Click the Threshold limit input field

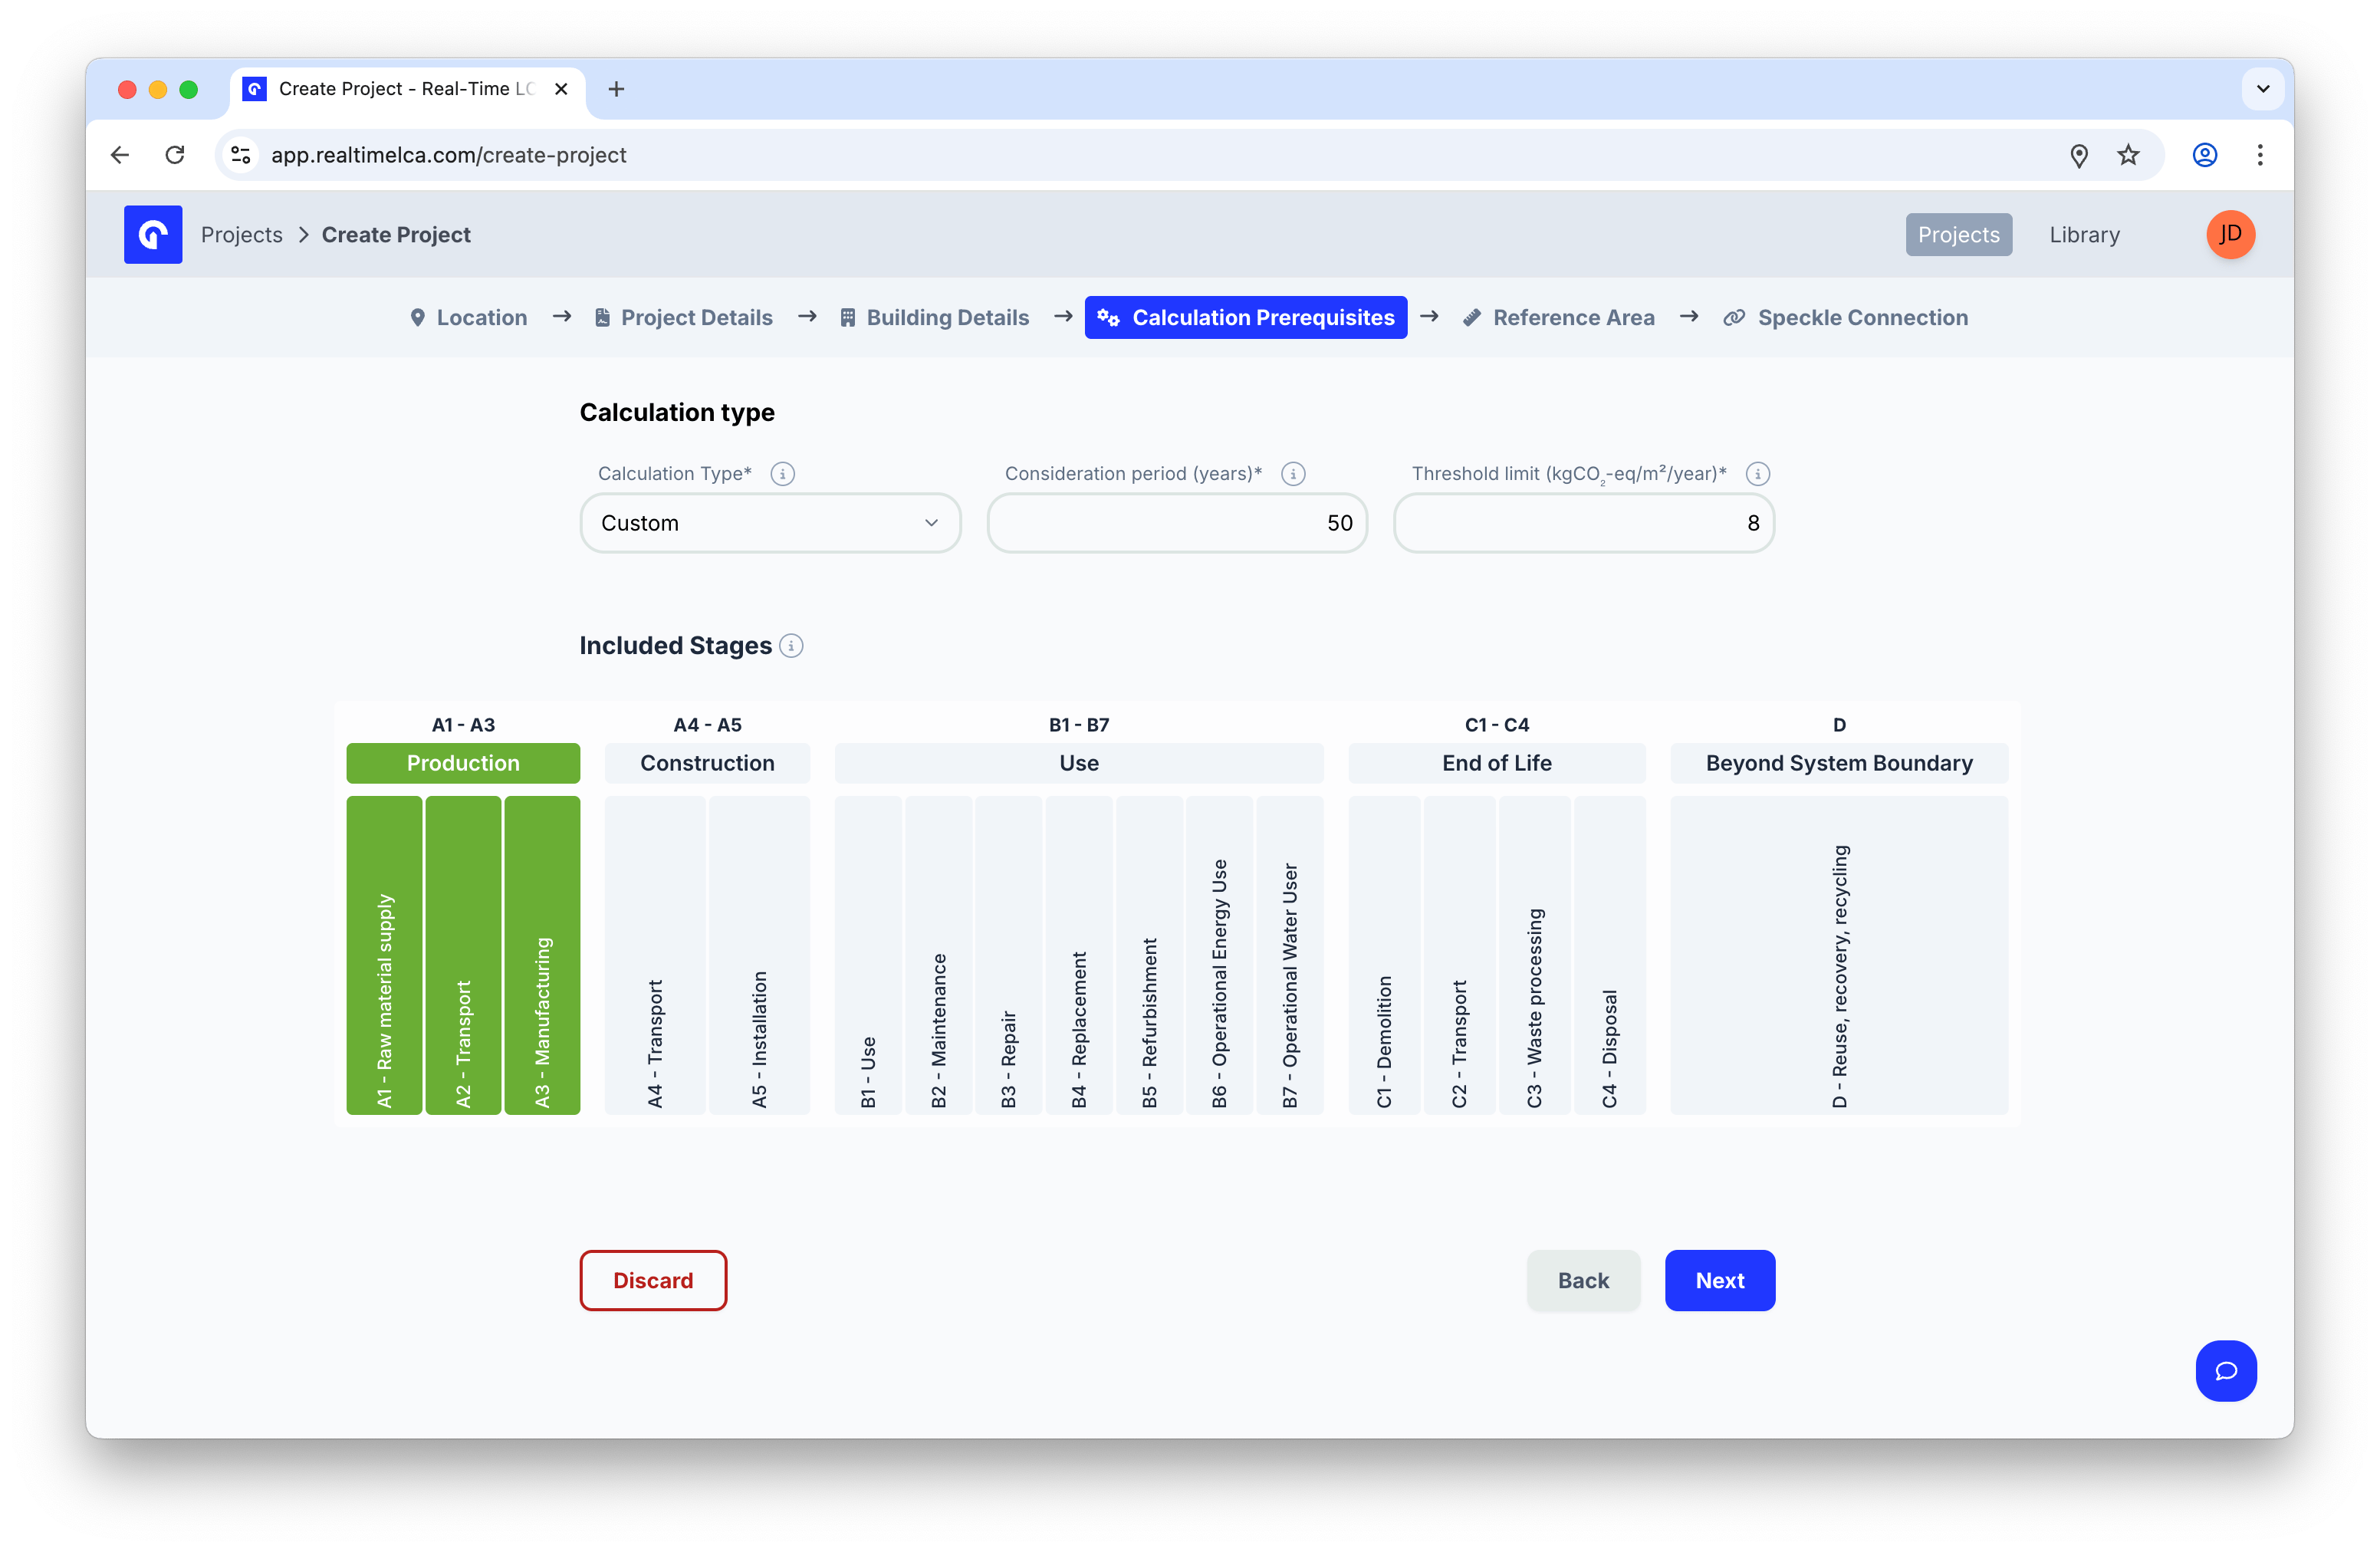[x=1584, y=523]
